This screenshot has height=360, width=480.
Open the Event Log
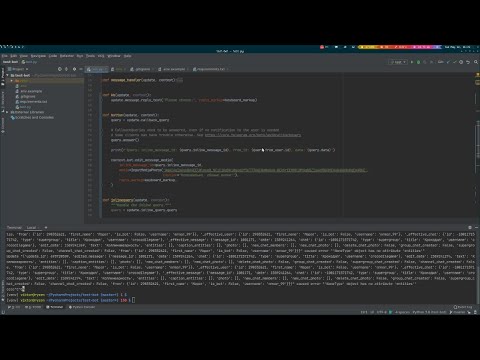[x=463, y=307]
